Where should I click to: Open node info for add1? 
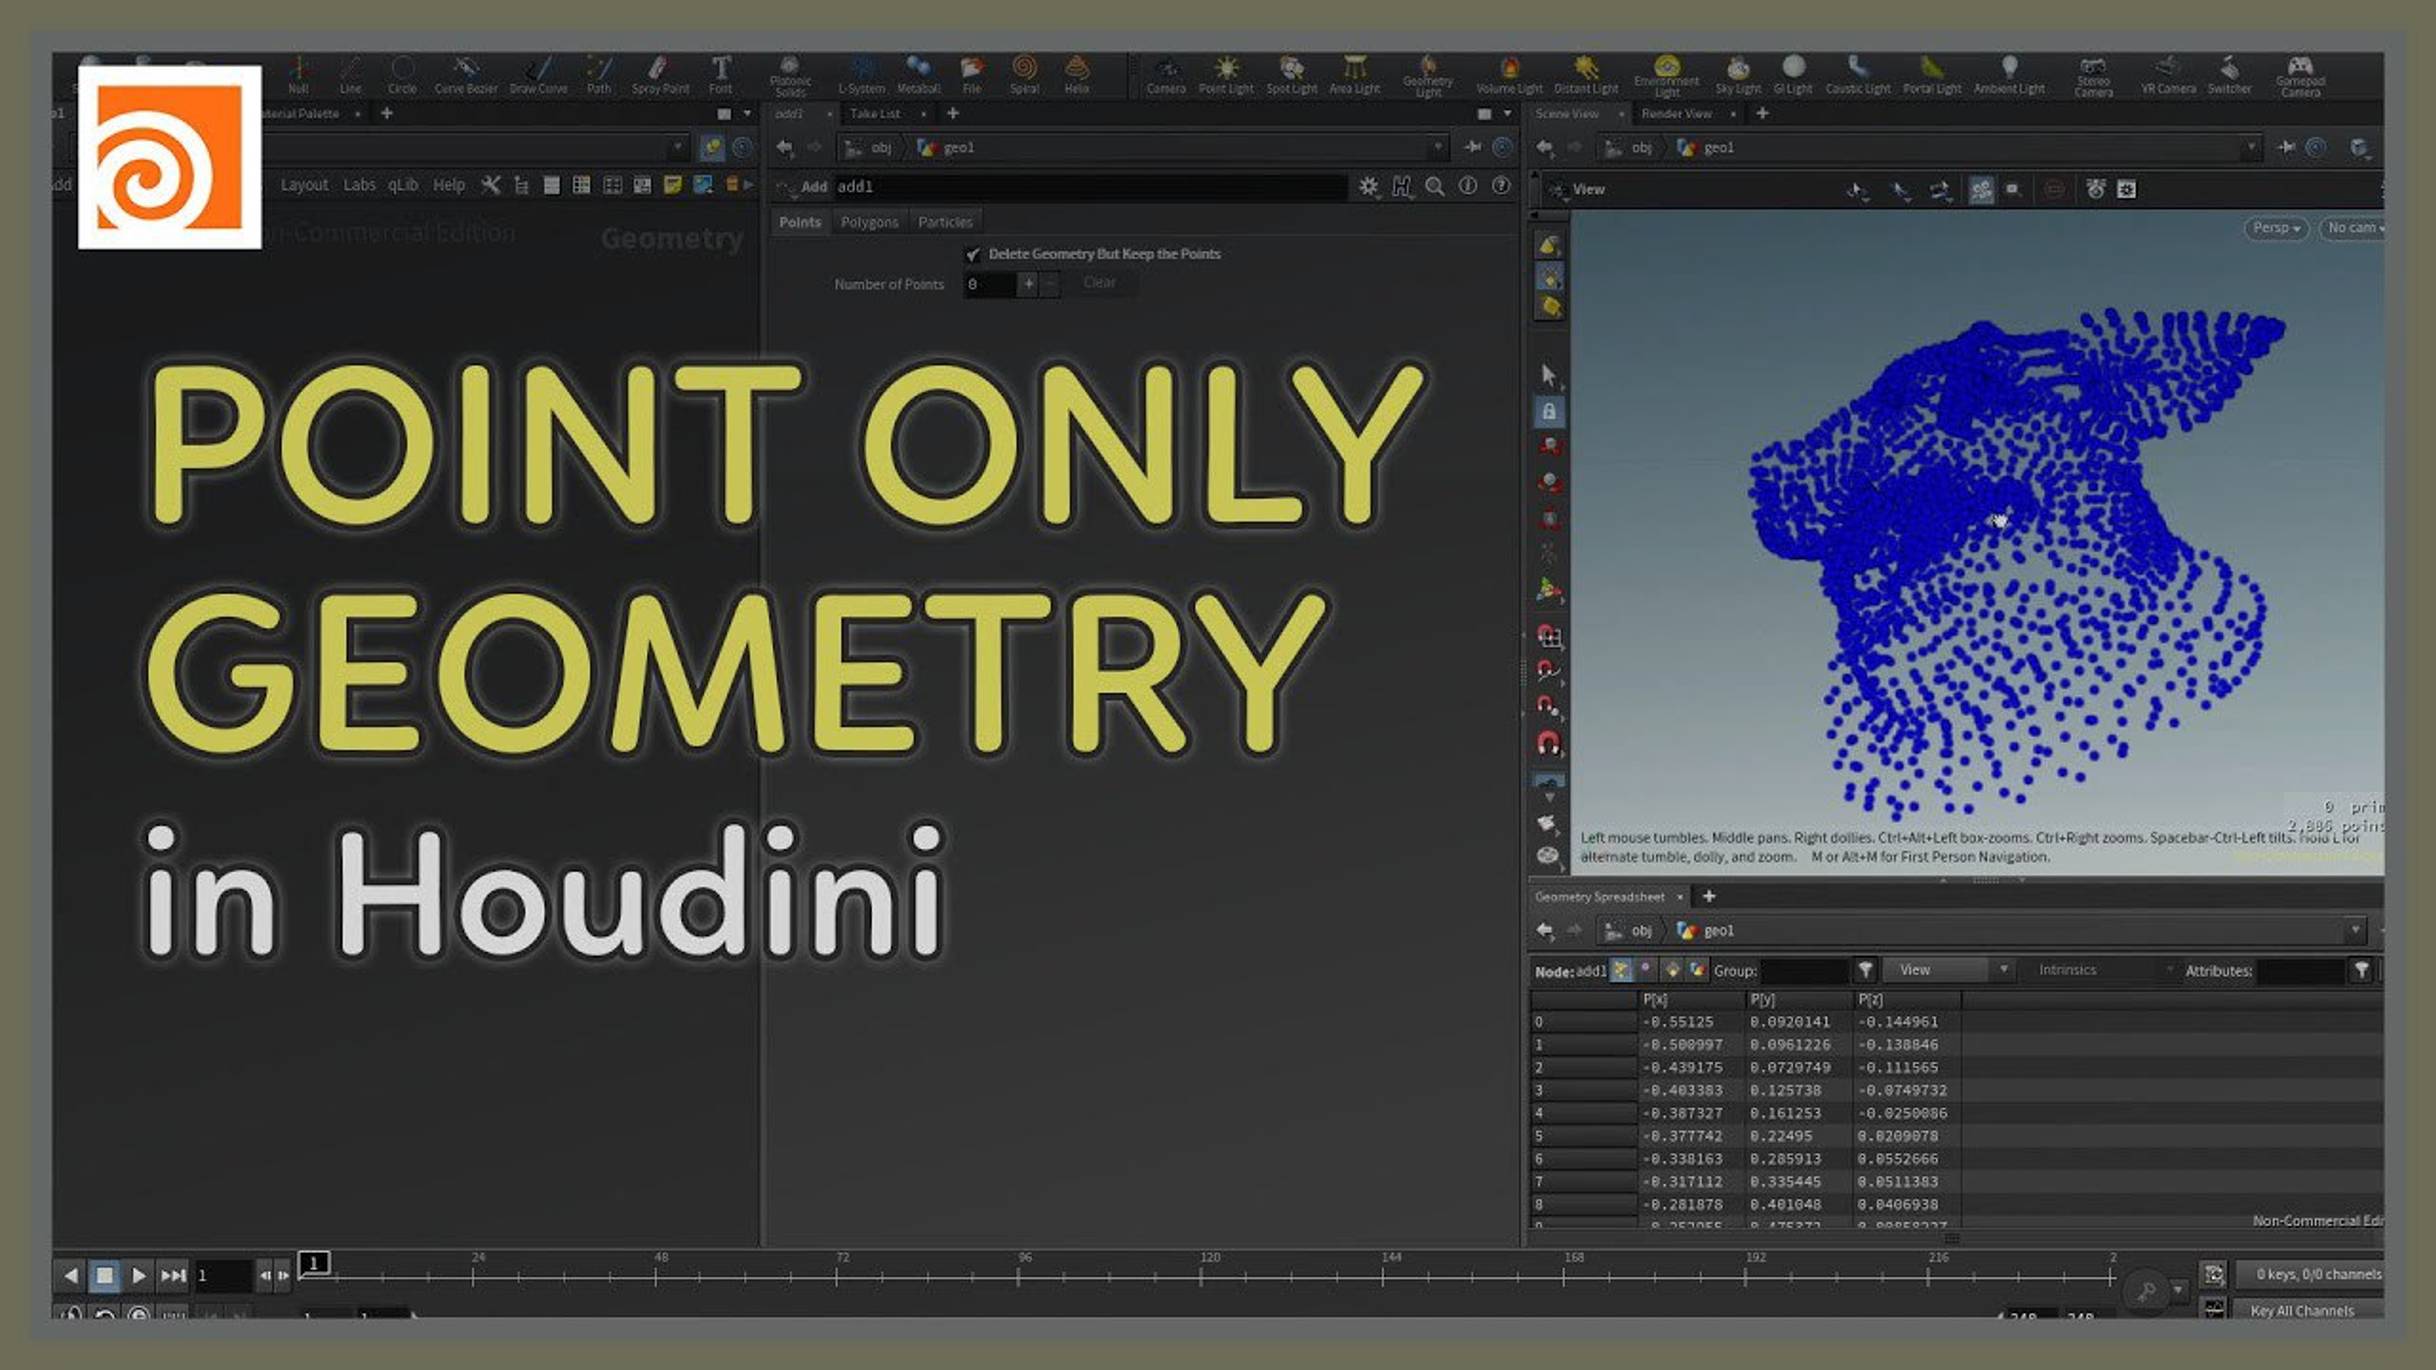[1468, 186]
